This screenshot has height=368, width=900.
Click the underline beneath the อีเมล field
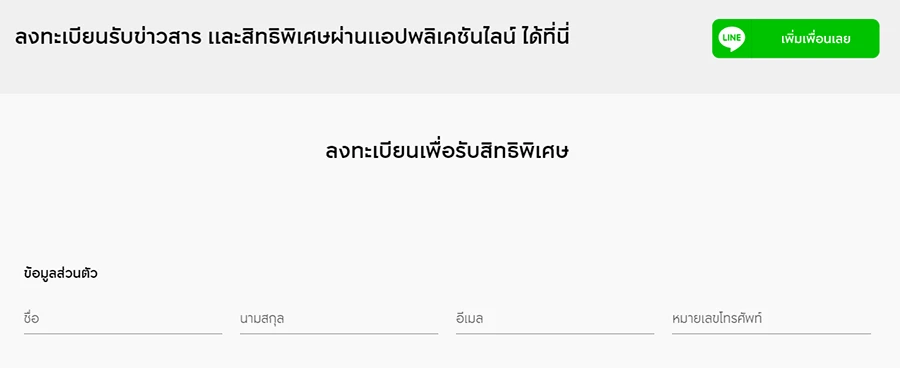(555, 333)
